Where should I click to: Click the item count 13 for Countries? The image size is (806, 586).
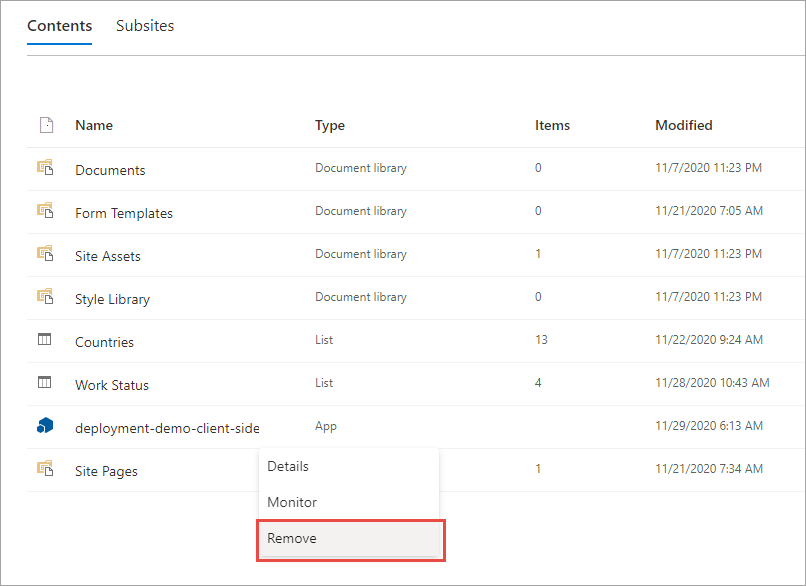[x=541, y=340]
